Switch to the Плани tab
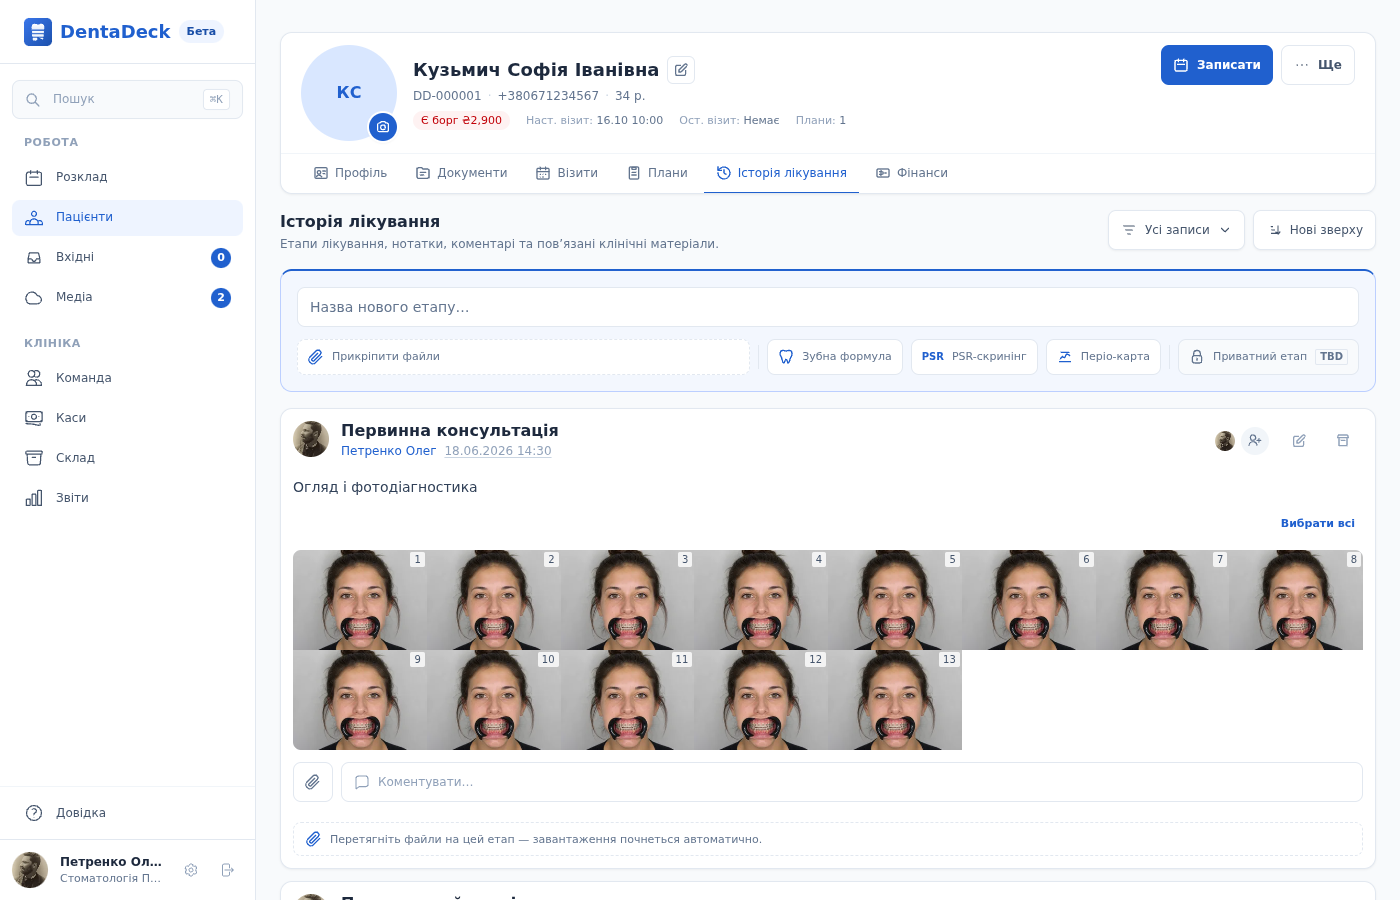 657,173
